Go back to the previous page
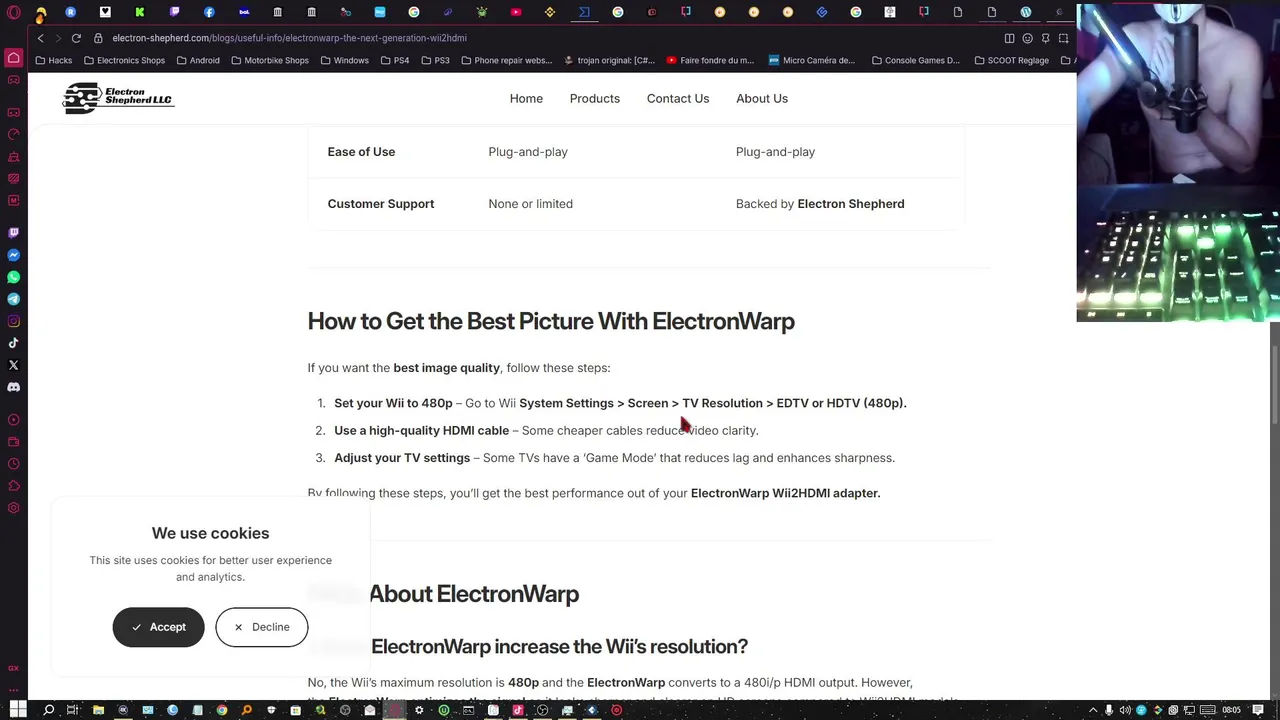 pyautogui.click(x=40, y=38)
